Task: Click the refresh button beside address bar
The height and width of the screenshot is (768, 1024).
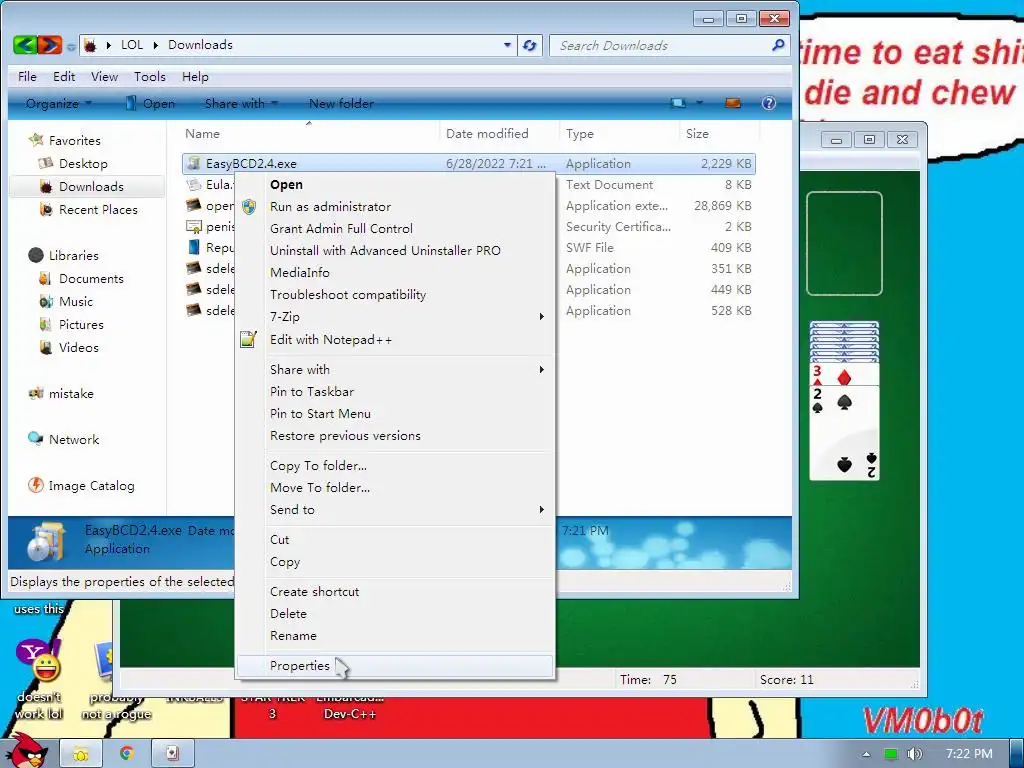Action: tap(530, 45)
